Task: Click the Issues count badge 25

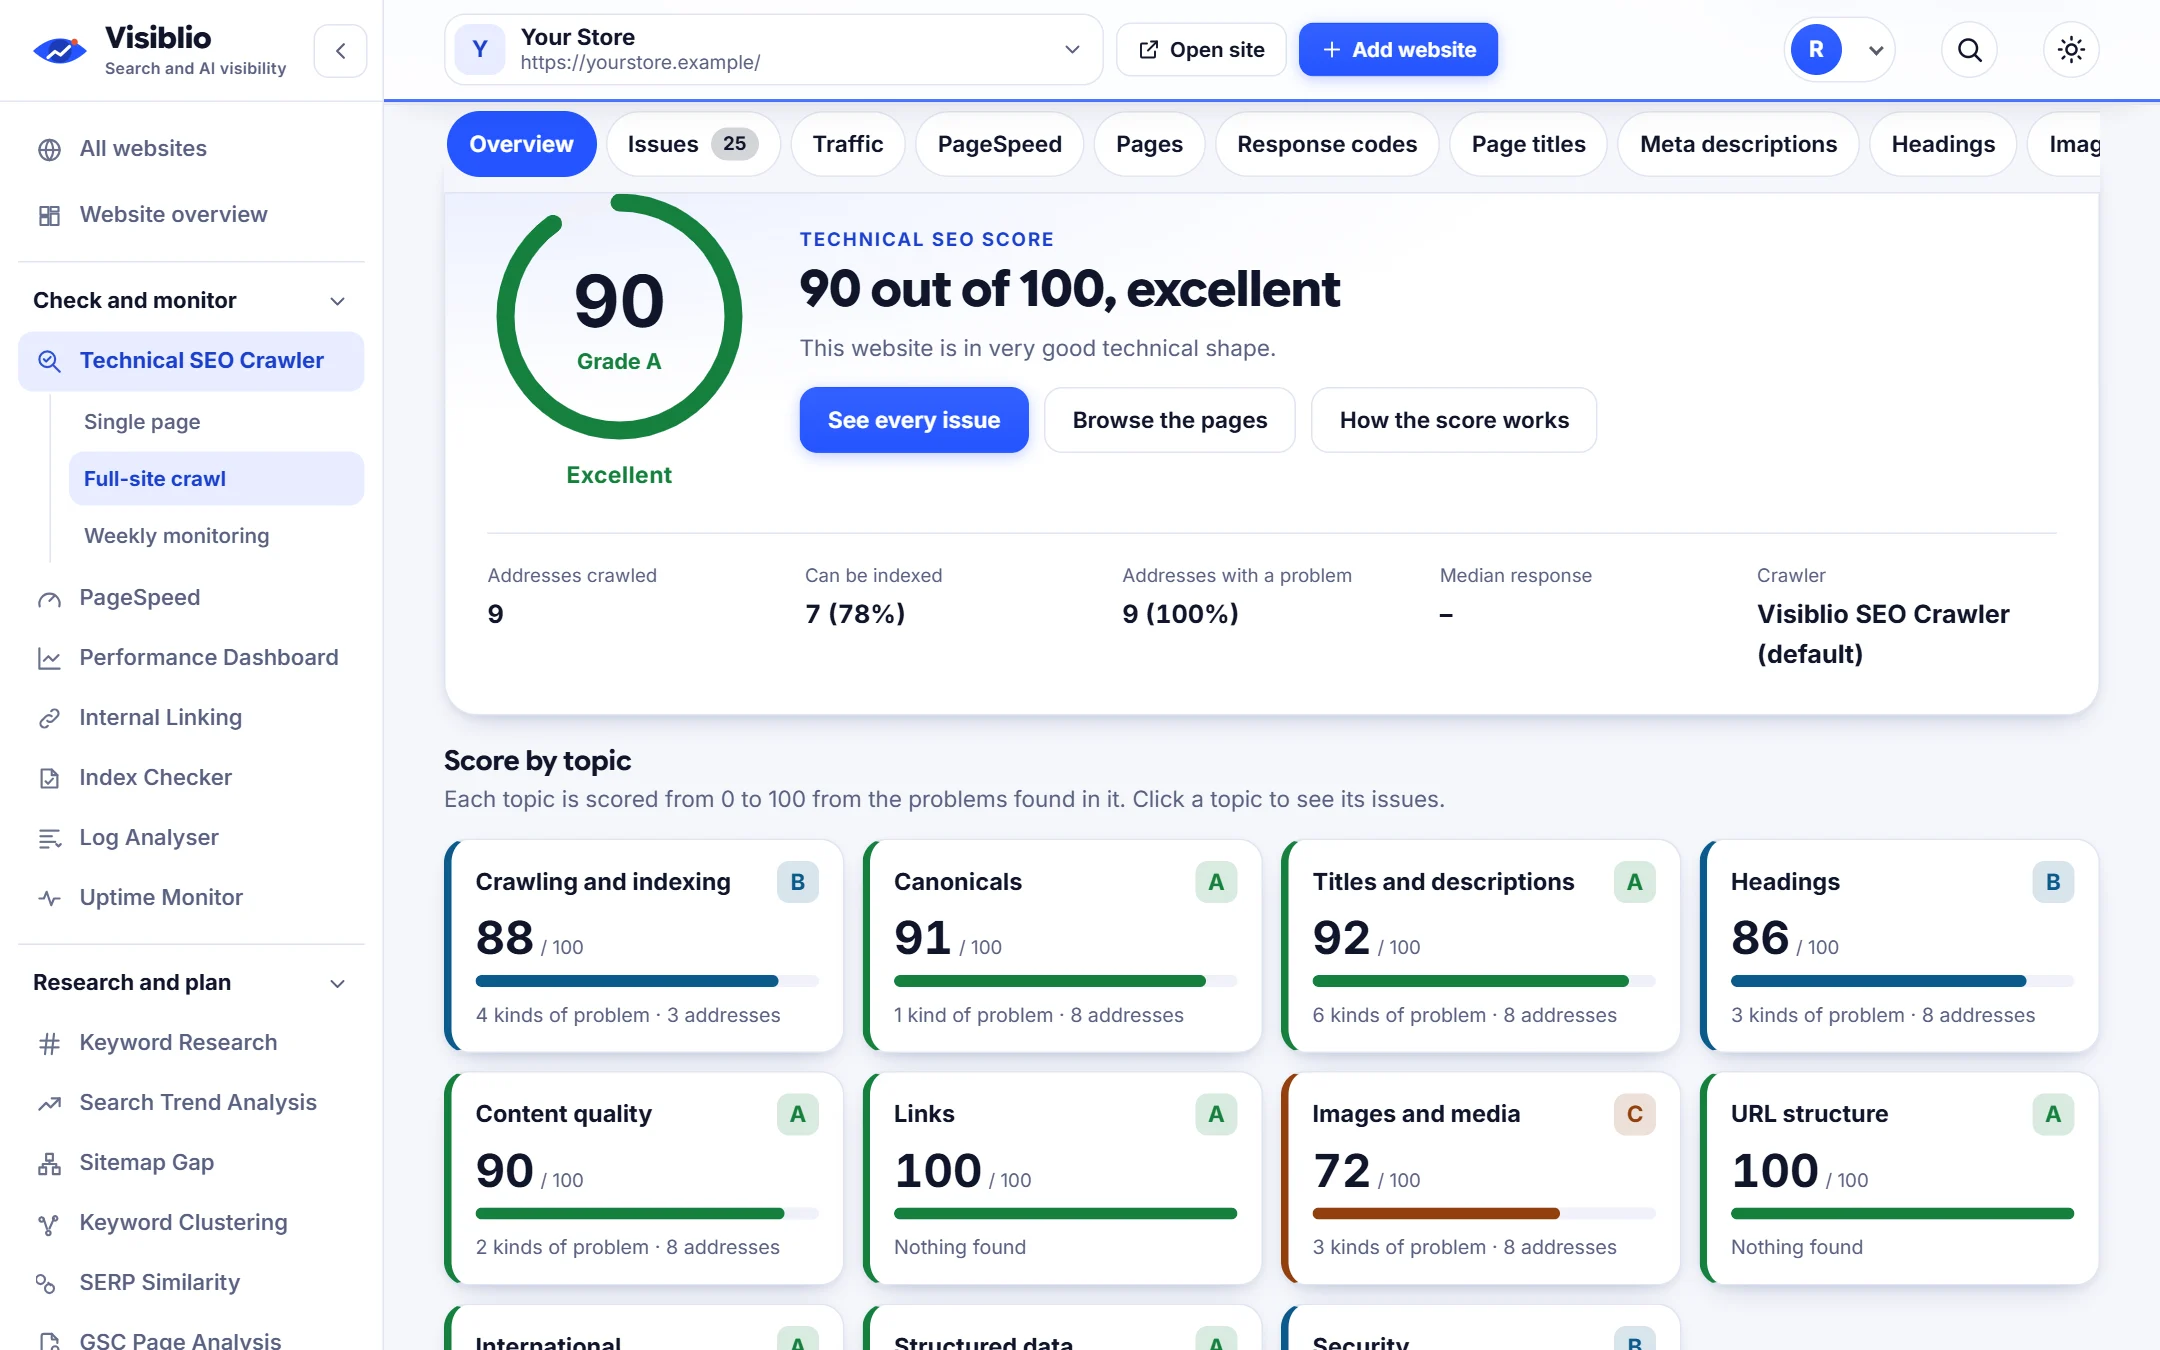Action: (x=734, y=144)
